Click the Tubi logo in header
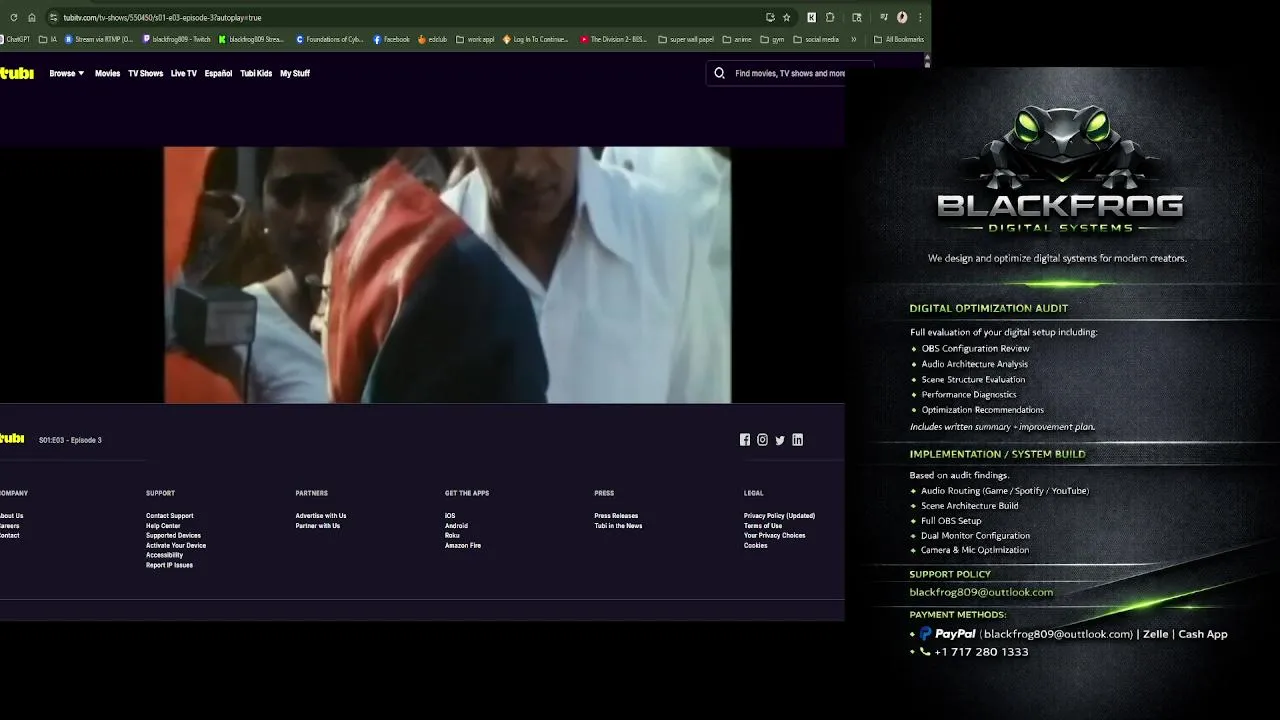Image resolution: width=1280 pixels, height=720 pixels. pos(16,73)
